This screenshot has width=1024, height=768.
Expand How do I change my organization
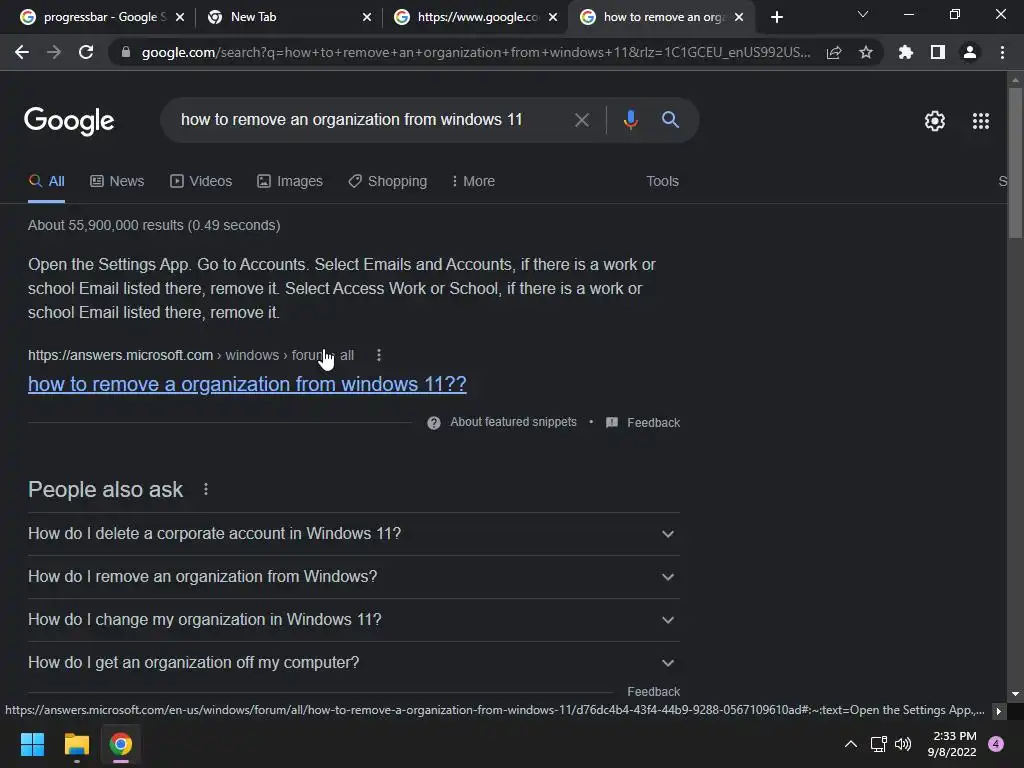pyautogui.click(x=353, y=620)
